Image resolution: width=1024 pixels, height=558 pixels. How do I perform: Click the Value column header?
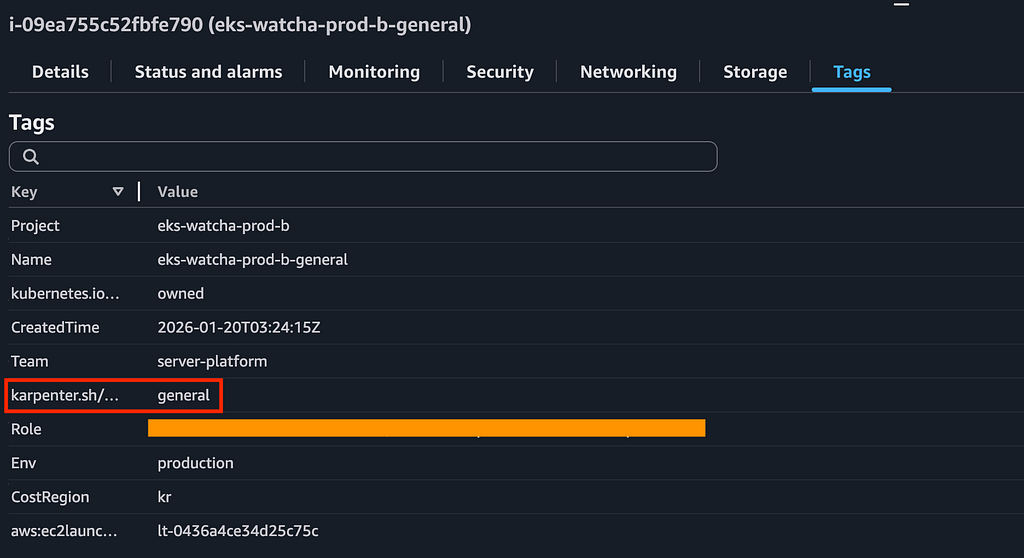pyautogui.click(x=178, y=191)
